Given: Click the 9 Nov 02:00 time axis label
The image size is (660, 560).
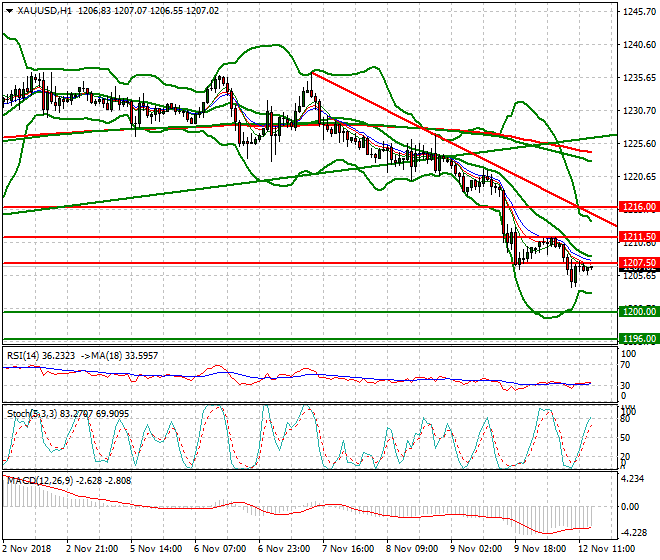Looking at the screenshot, I should (x=476, y=549).
